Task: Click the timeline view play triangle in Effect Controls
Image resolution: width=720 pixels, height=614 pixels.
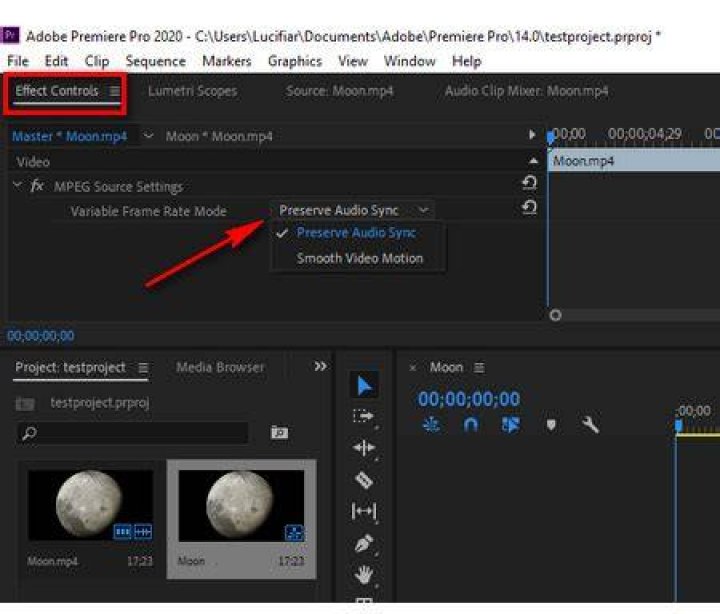Action: tap(532, 135)
